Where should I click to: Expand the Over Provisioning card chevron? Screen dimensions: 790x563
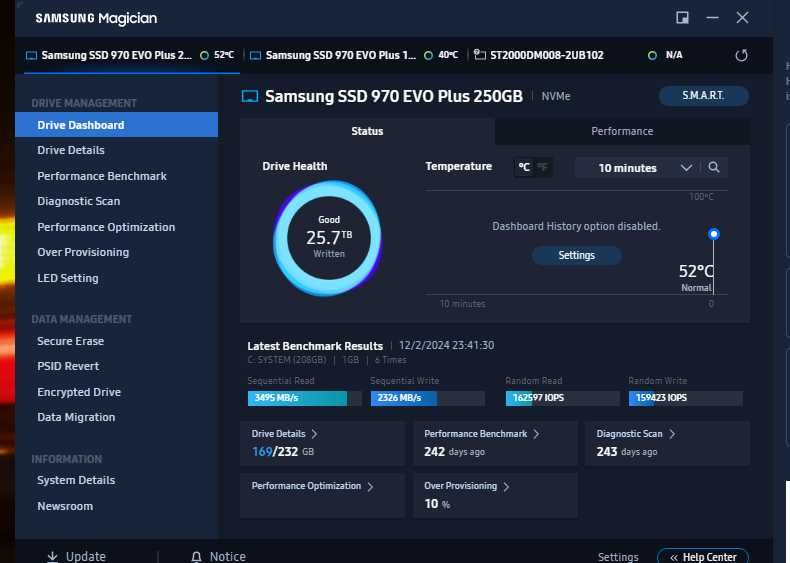(x=506, y=486)
